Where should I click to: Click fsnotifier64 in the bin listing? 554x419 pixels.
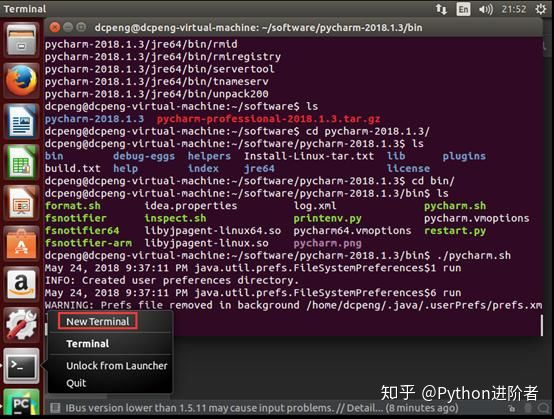[x=82, y=231]
